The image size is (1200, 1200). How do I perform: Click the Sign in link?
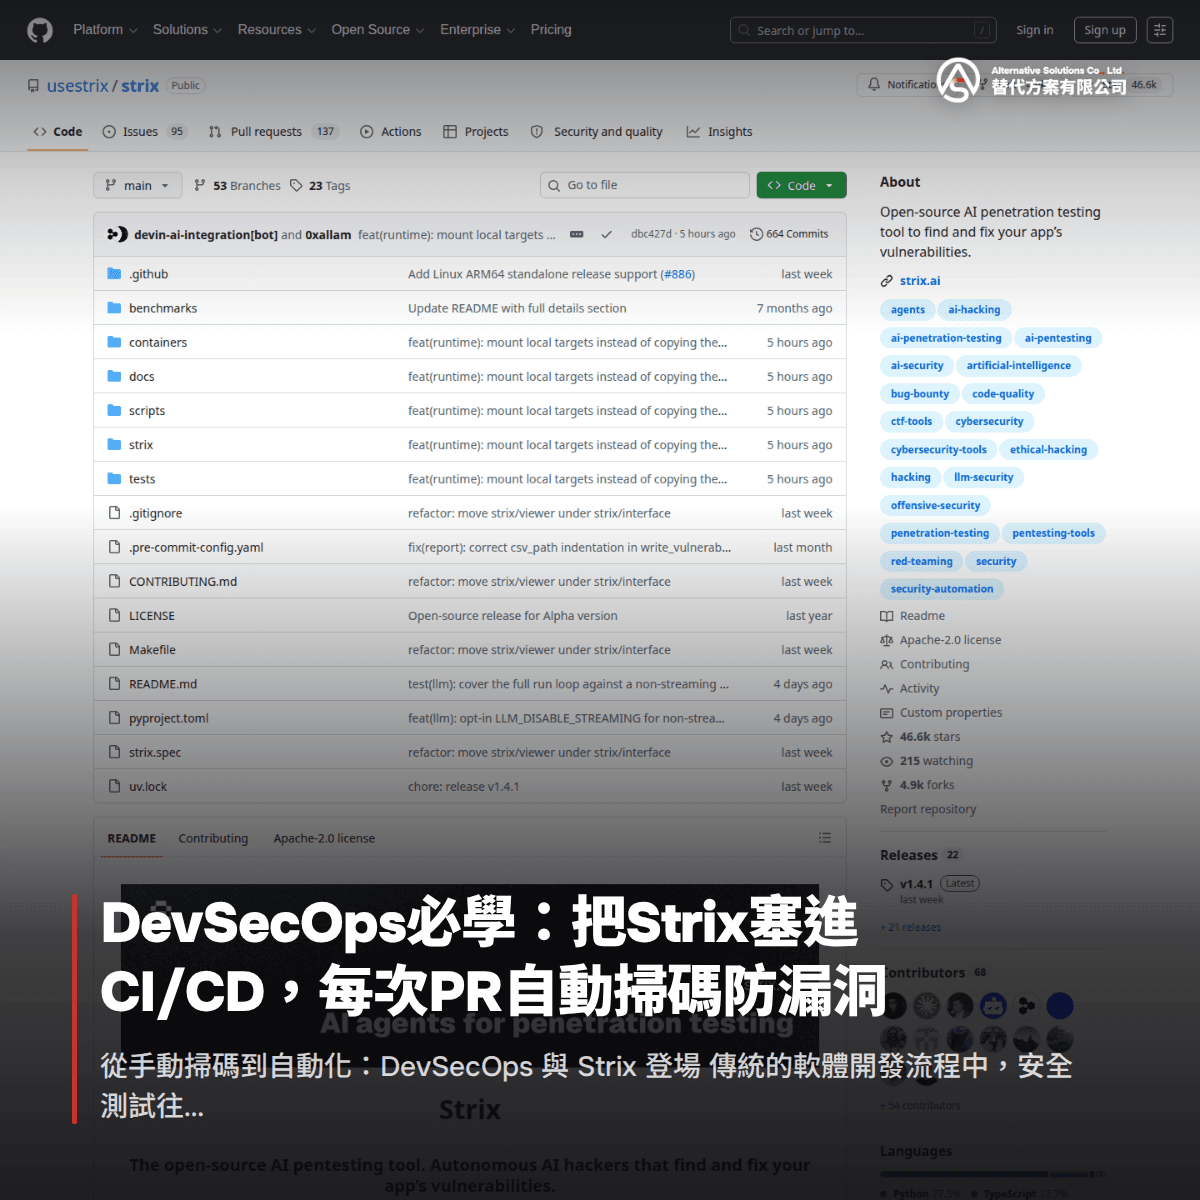pyautogui.click(x=1034, y=30)
